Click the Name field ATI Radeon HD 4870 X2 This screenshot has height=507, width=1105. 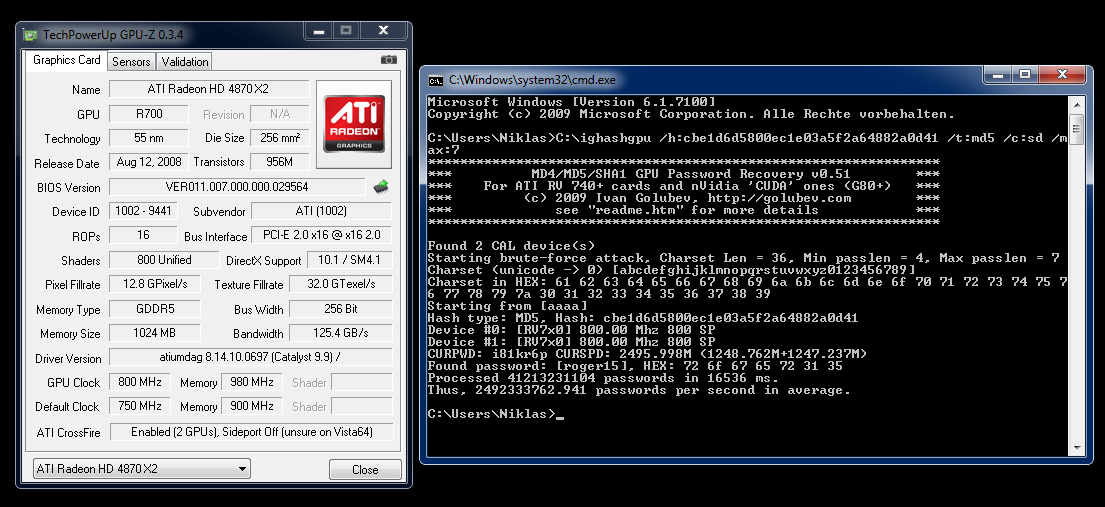[x=209, y=89]
